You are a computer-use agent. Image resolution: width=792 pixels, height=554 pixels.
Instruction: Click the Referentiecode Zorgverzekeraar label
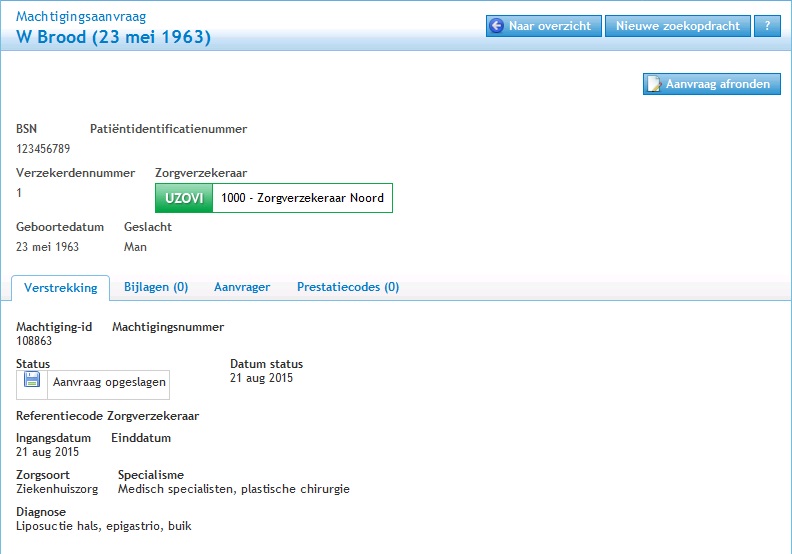coord(108,416)
